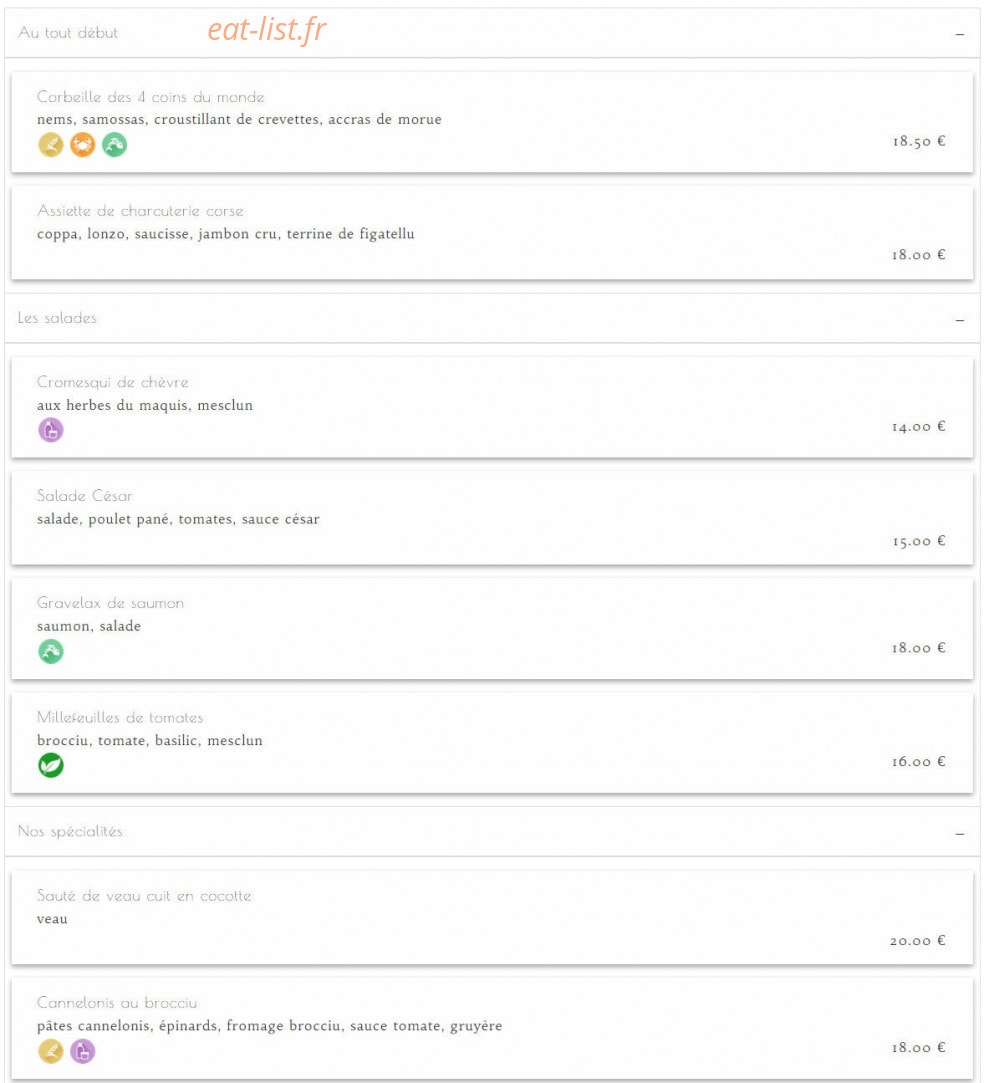Collapse the Au tout début section

(x=959, y=34)
